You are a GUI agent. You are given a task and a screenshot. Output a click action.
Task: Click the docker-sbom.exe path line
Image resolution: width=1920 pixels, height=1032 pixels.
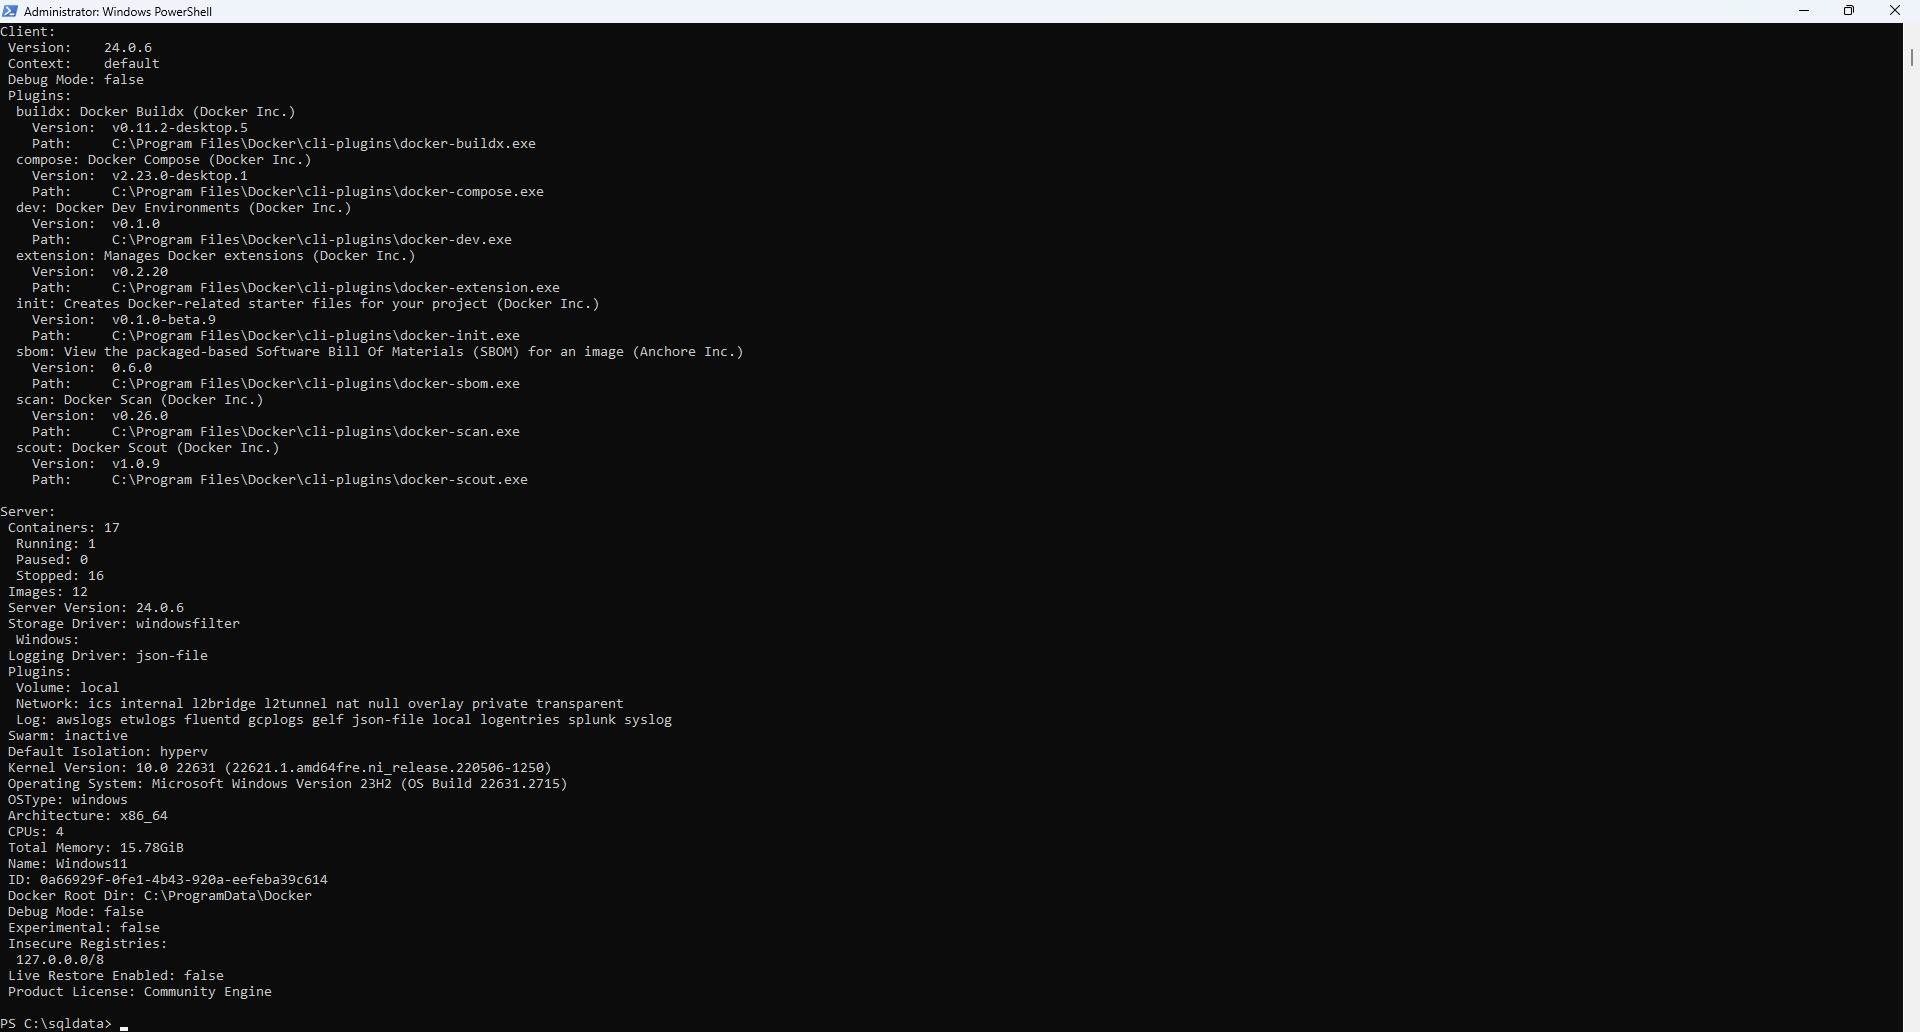click(276, 384)
